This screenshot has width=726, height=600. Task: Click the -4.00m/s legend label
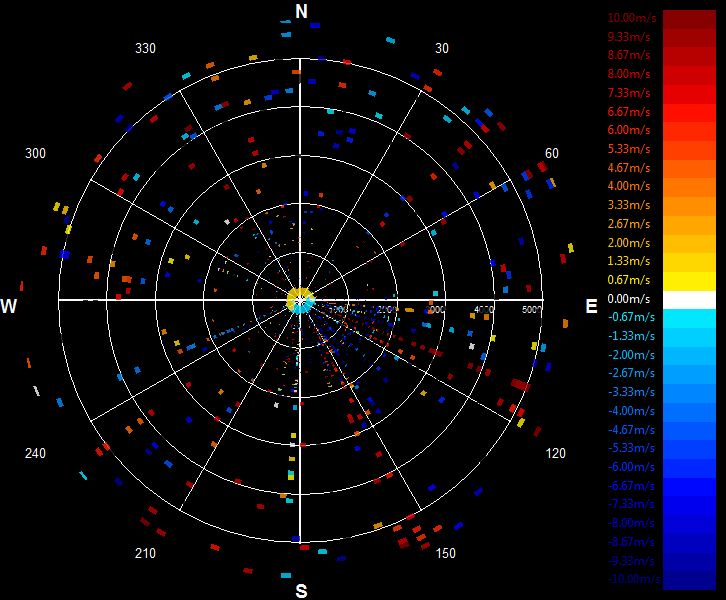[x=632, y=411]
